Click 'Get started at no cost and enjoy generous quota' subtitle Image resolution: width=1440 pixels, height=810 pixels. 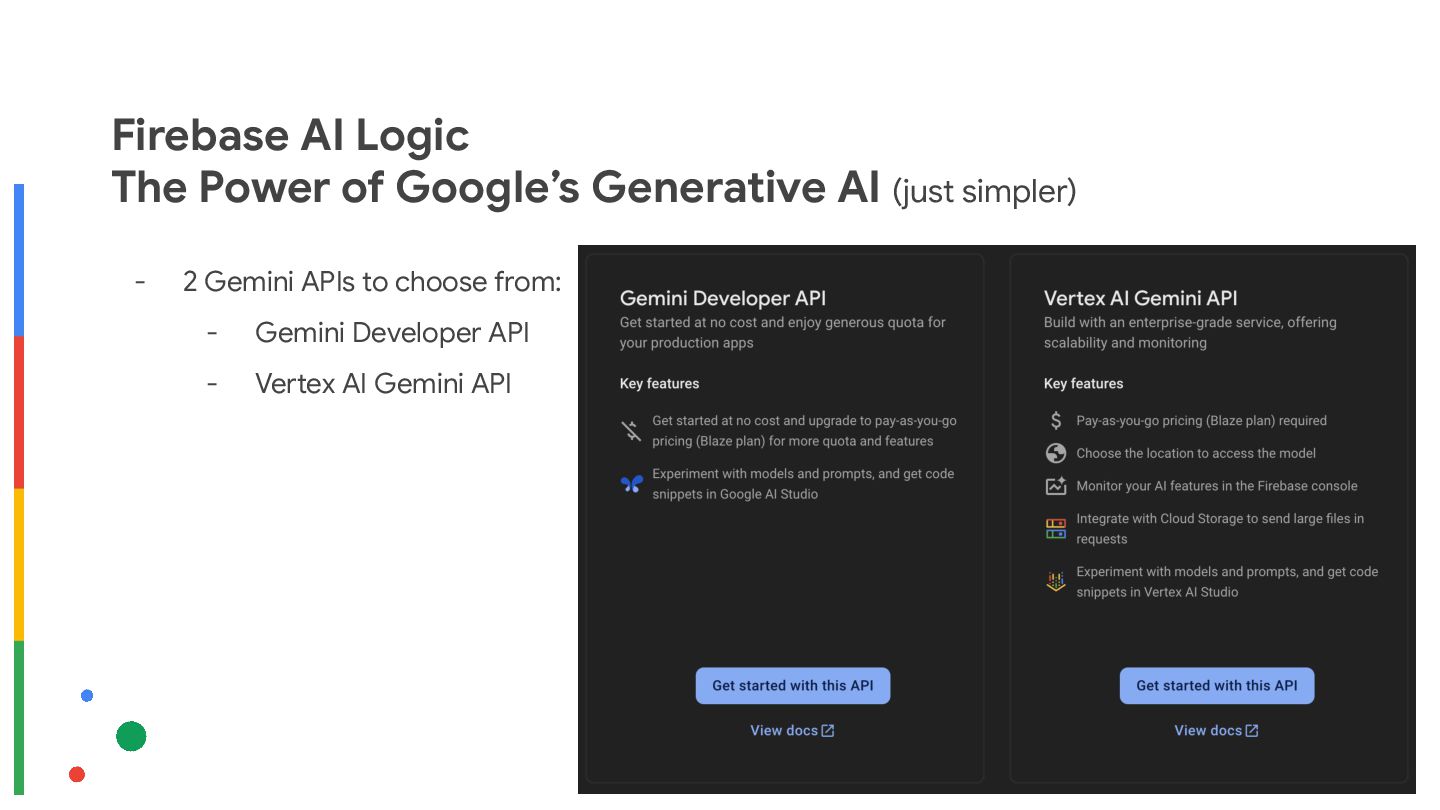tap(783, 332)
